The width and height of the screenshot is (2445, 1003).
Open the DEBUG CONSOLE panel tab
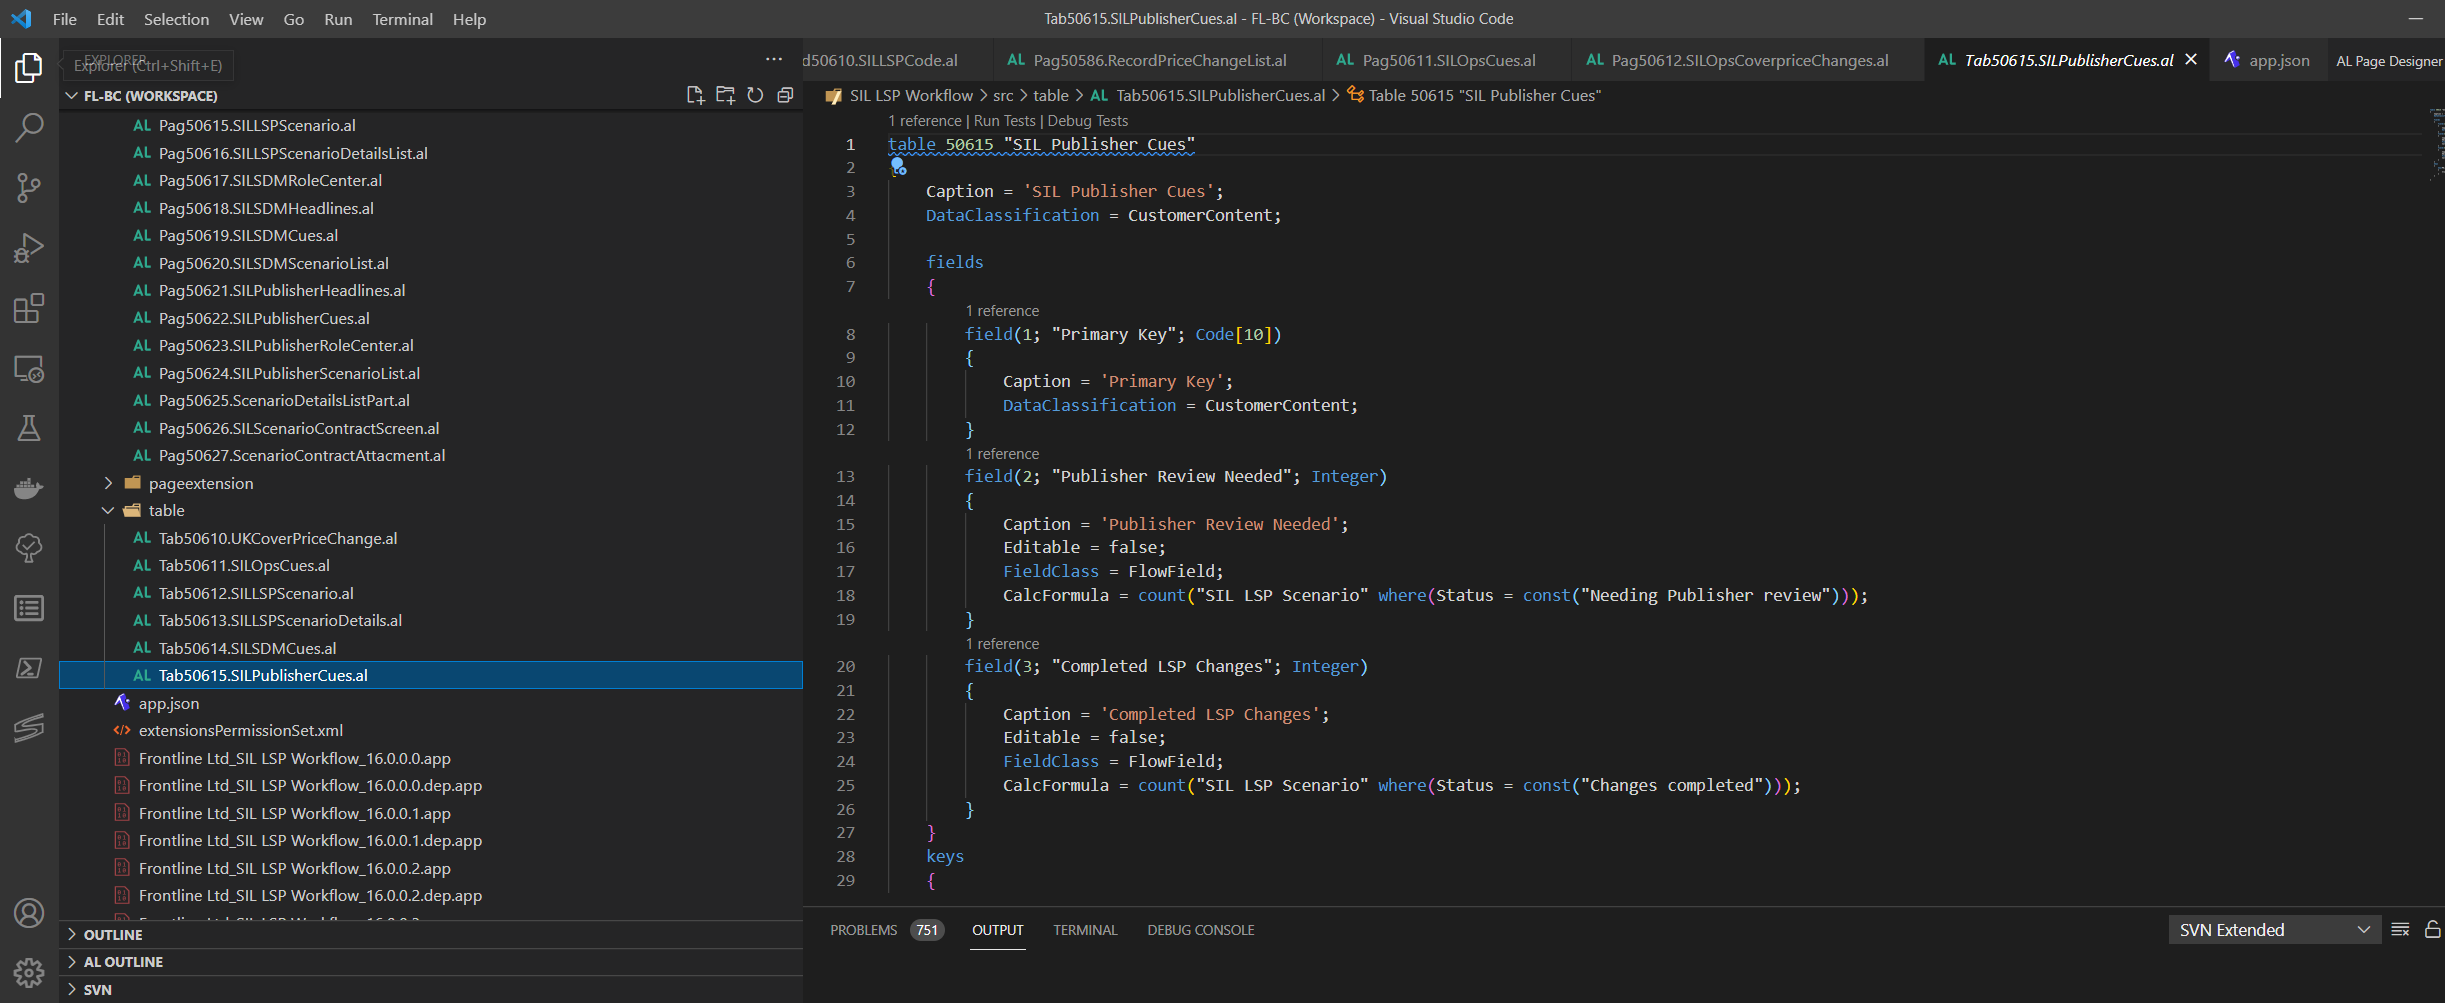[x=1200, y=930]
